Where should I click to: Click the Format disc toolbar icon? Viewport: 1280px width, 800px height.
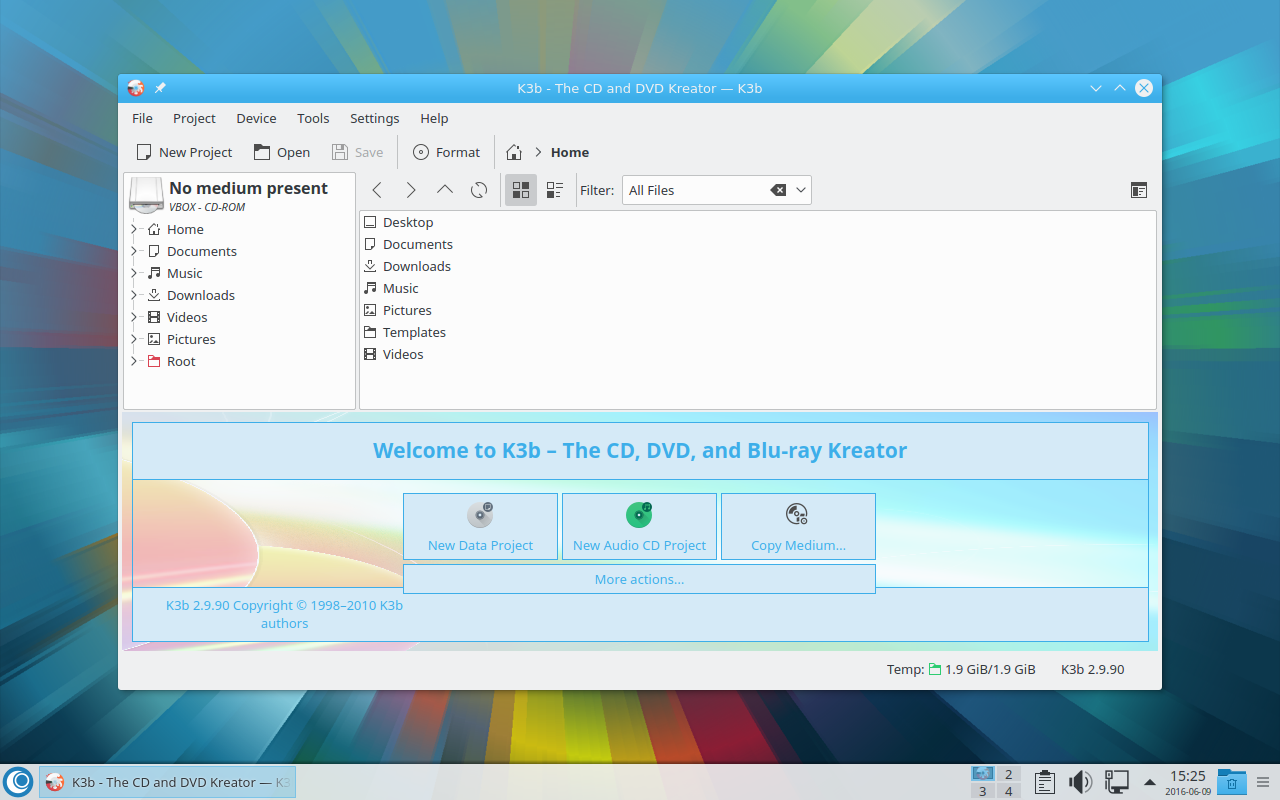point(421,152)
